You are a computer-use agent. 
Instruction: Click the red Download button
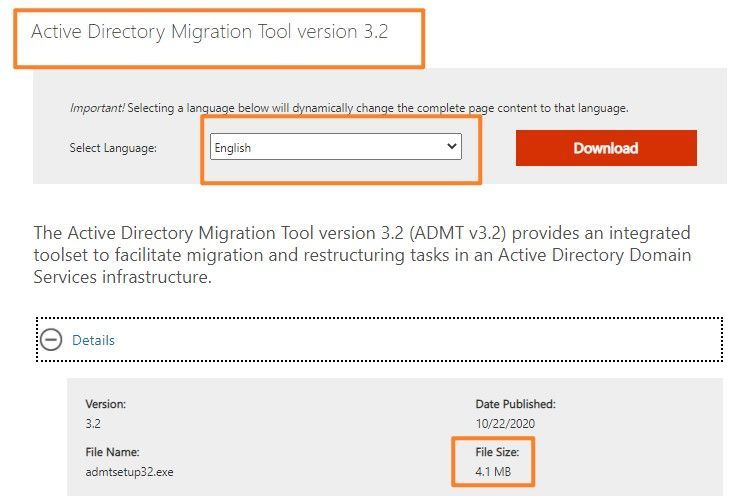tap(606, 148)
